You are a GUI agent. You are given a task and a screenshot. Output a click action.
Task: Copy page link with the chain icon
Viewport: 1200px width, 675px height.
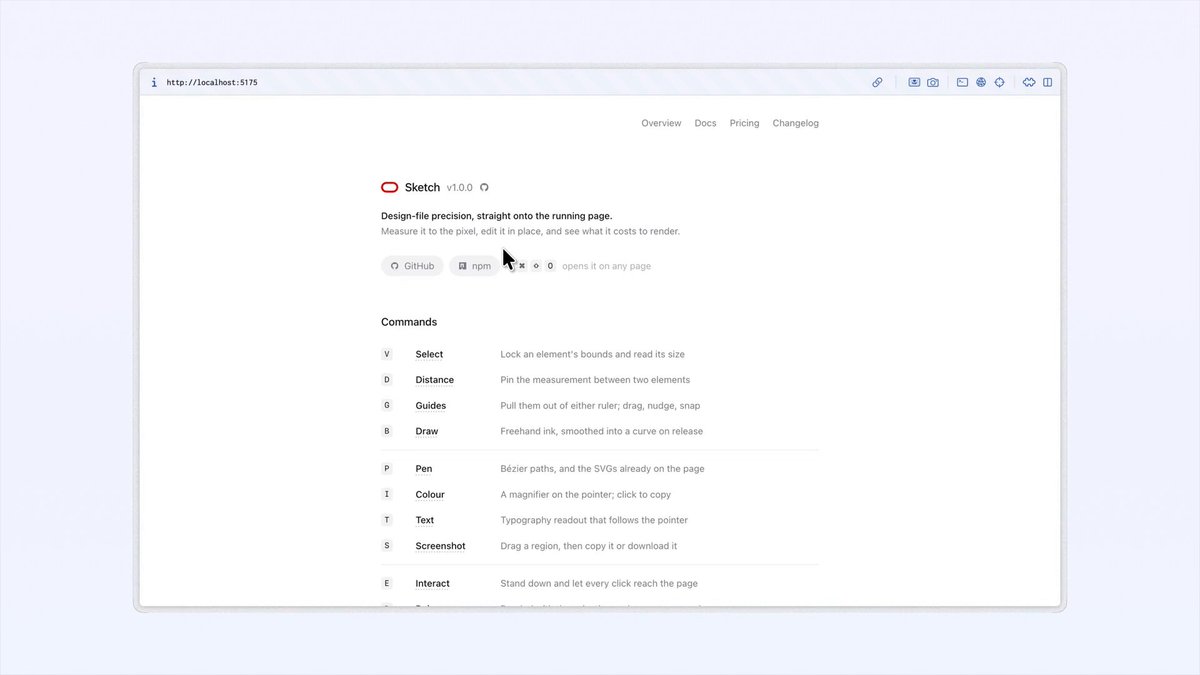[x=877, y=83]
